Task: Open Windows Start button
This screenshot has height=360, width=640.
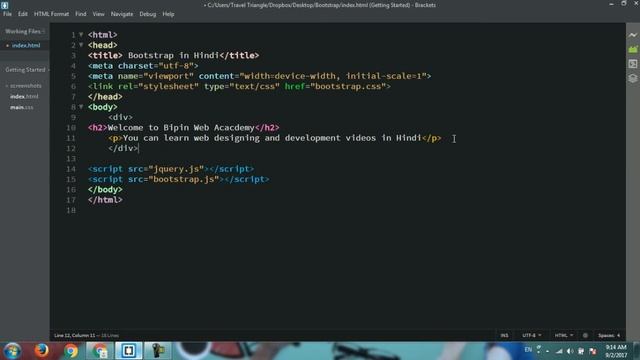Action: click(12, 351)
